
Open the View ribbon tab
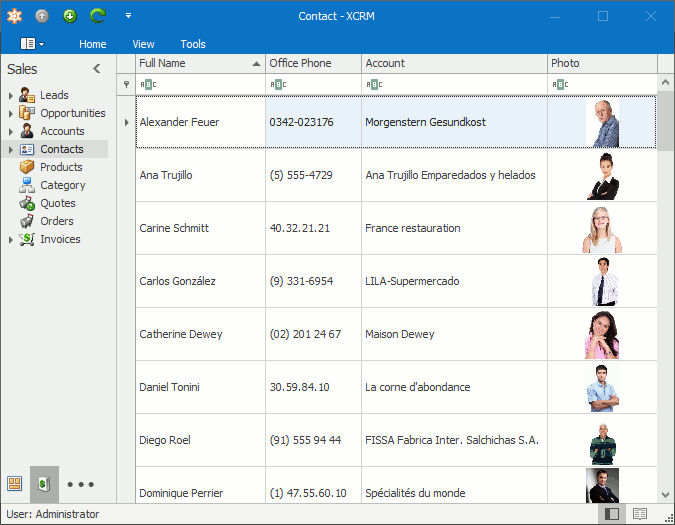pos(143,44)
